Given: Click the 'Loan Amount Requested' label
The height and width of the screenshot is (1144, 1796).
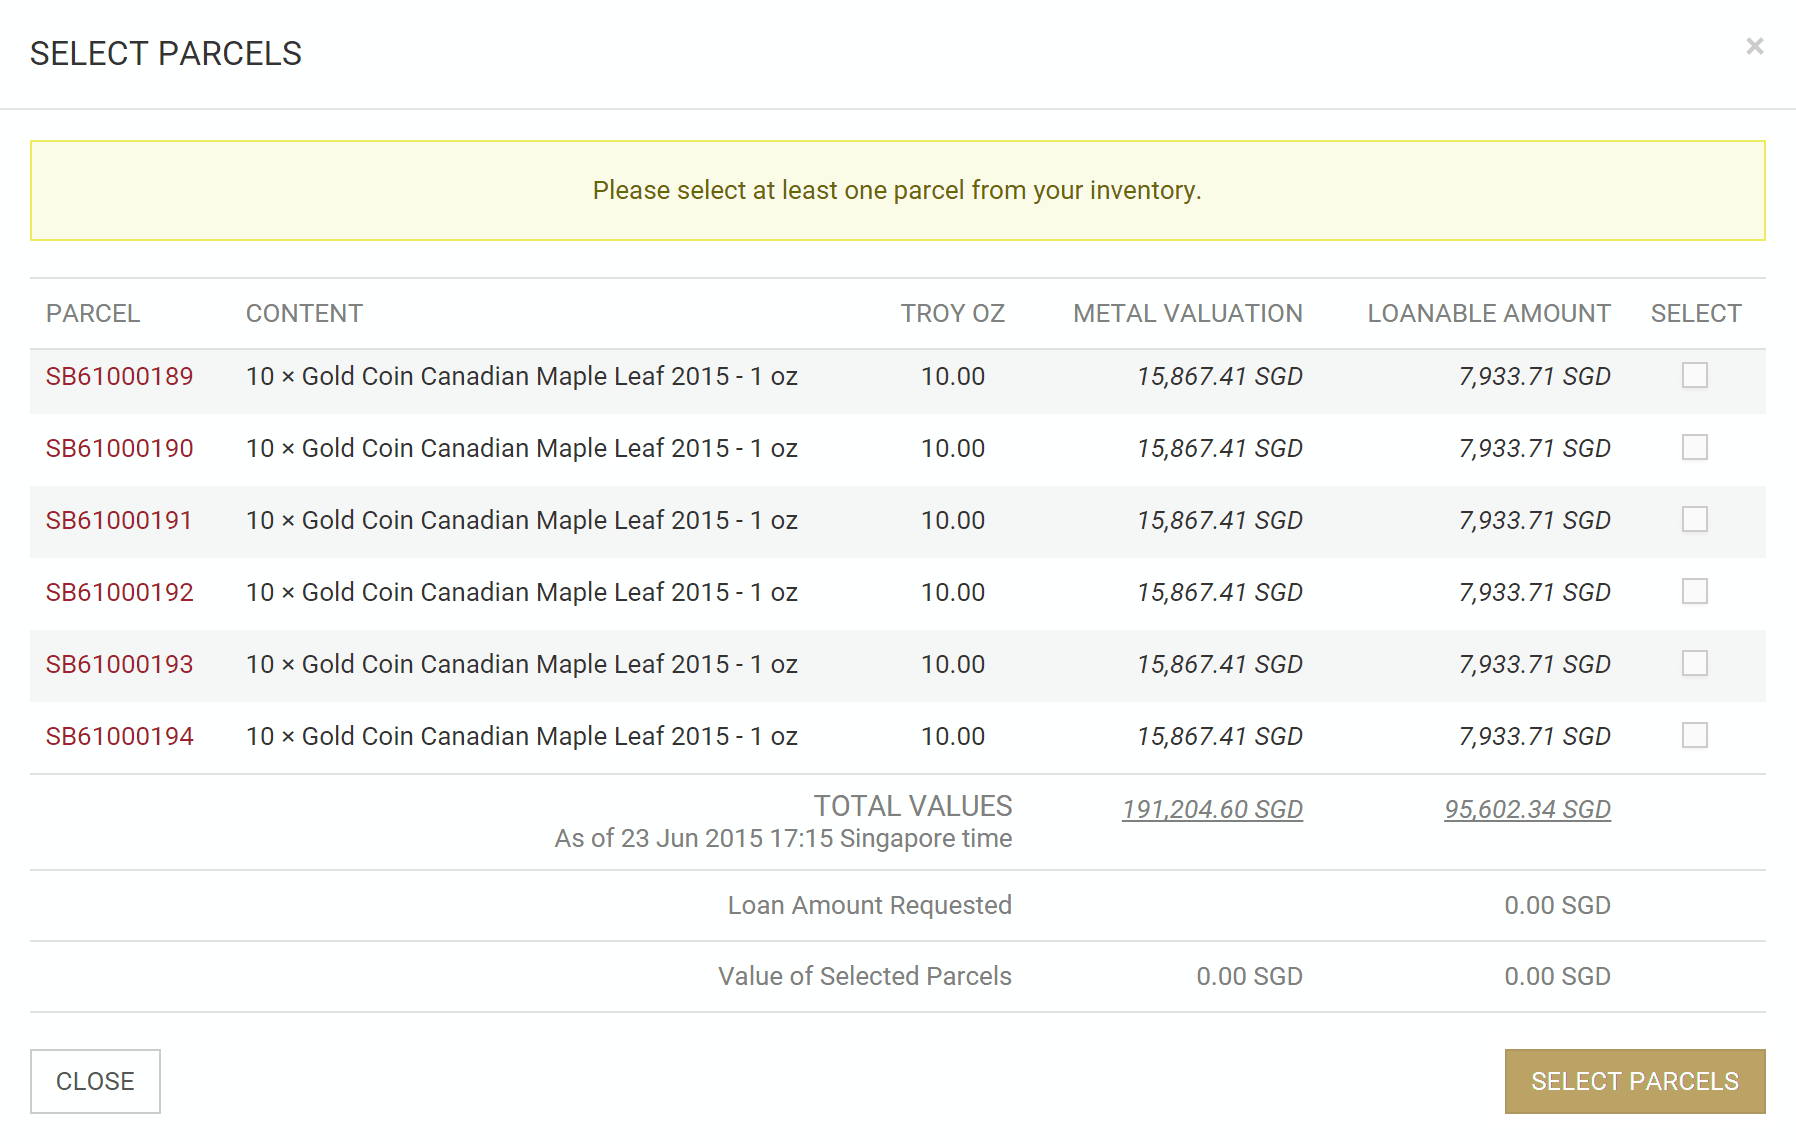Looking at the screenshot, I should pos(870,905).
